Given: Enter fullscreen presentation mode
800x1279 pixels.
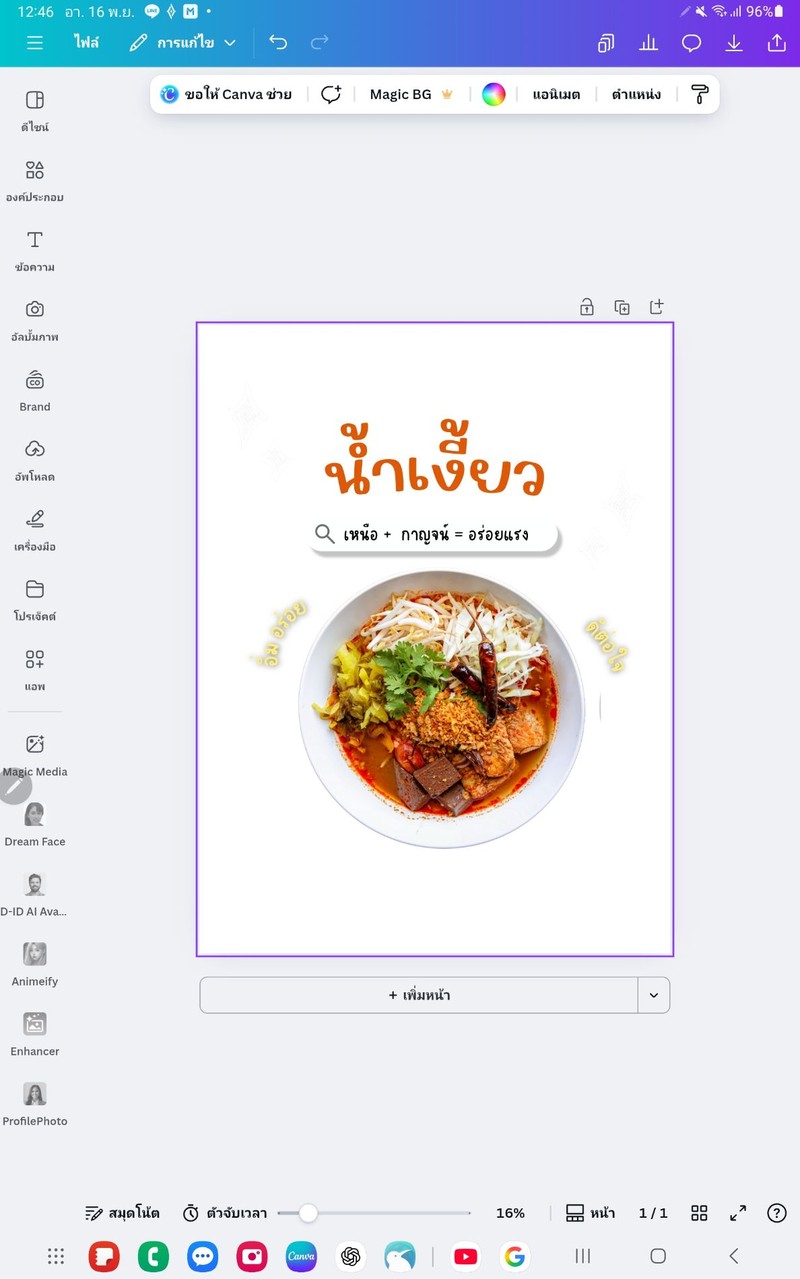Looking at the screenshot, I should 738,1213.
